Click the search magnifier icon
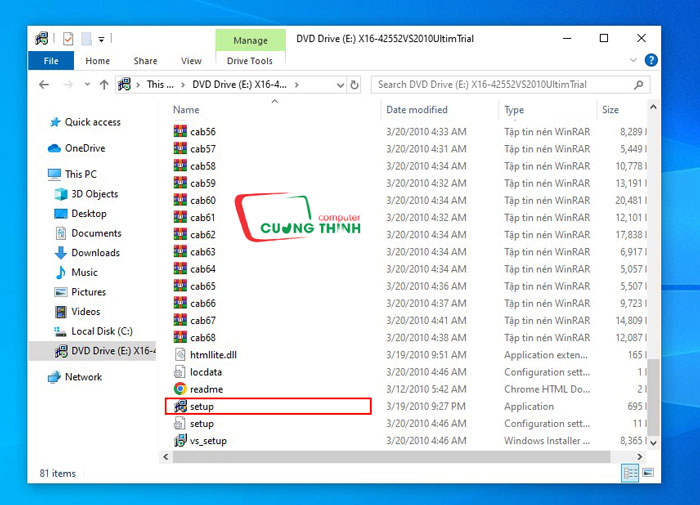Image resolution: width=700 pixels, height=505 pixels. [x=638, y=84]
